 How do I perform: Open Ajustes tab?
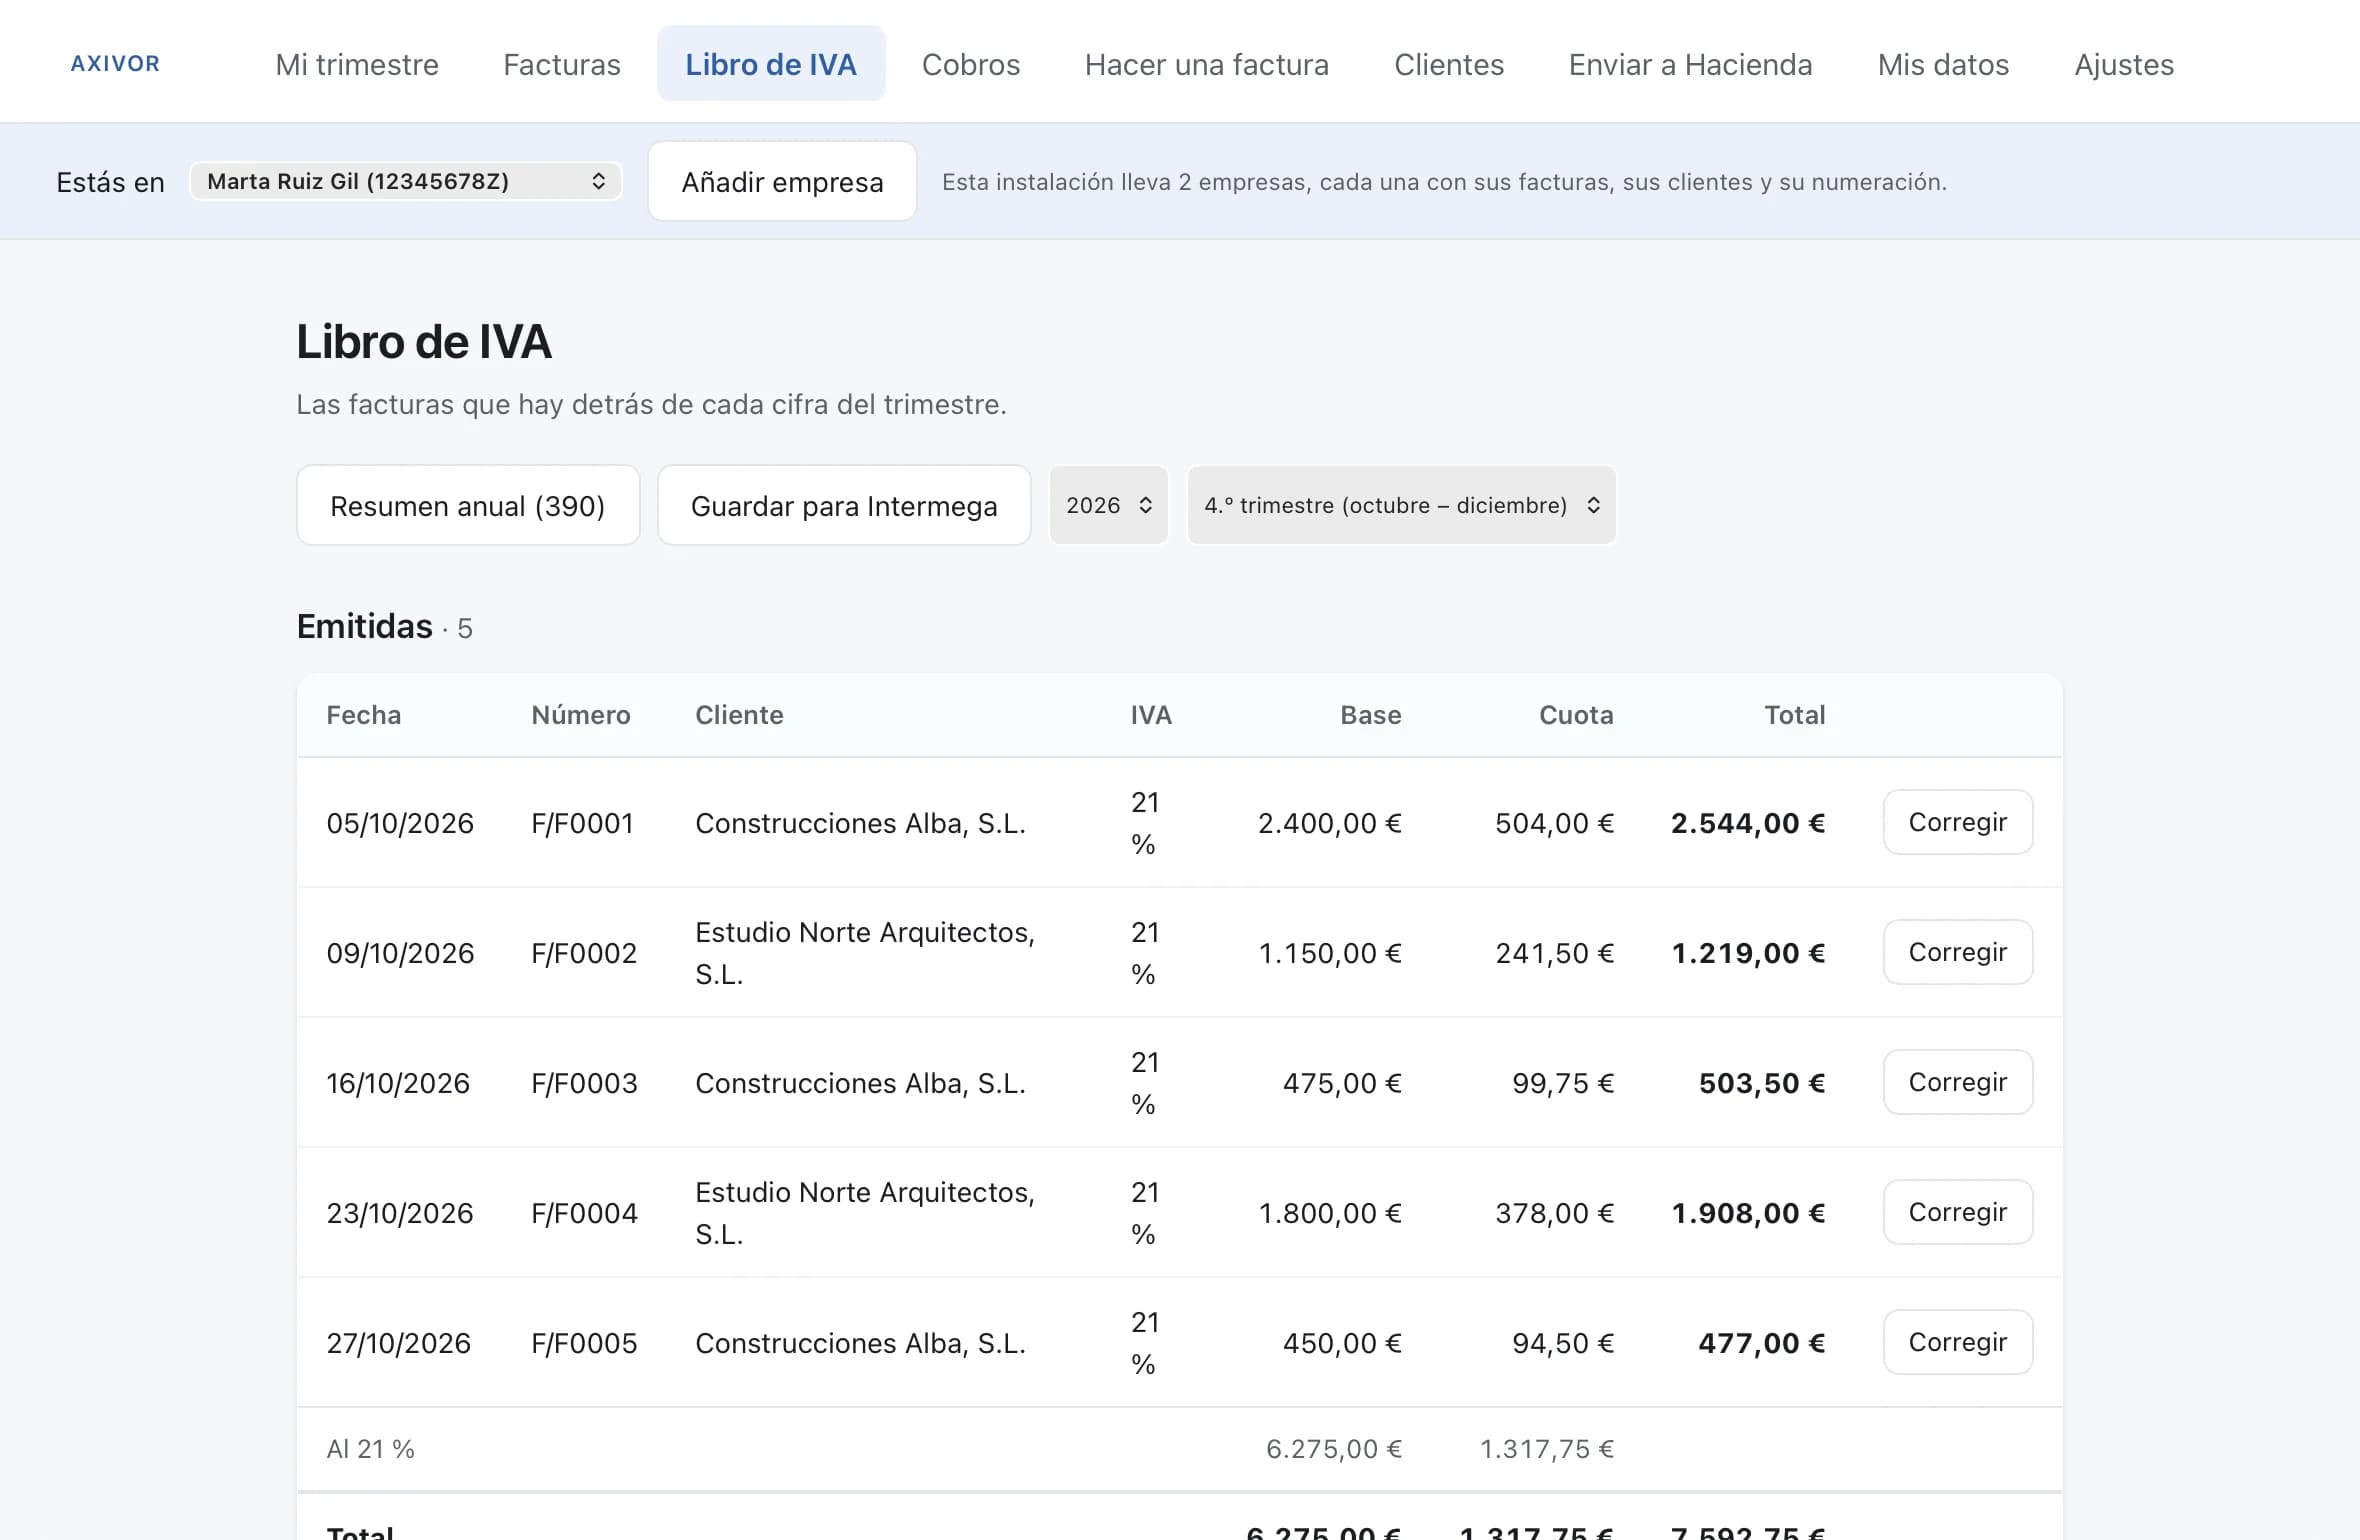coord(2124,64)
